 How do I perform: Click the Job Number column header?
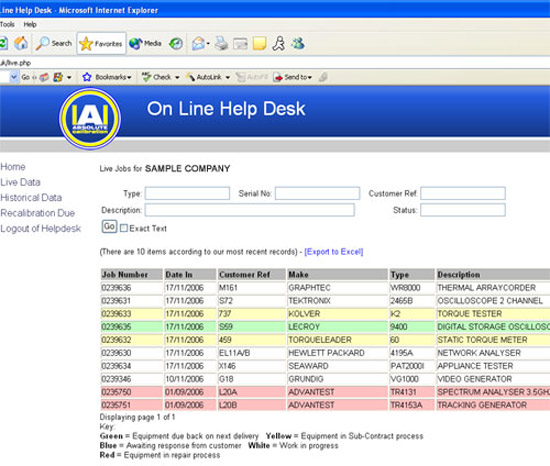coord(132,275)
